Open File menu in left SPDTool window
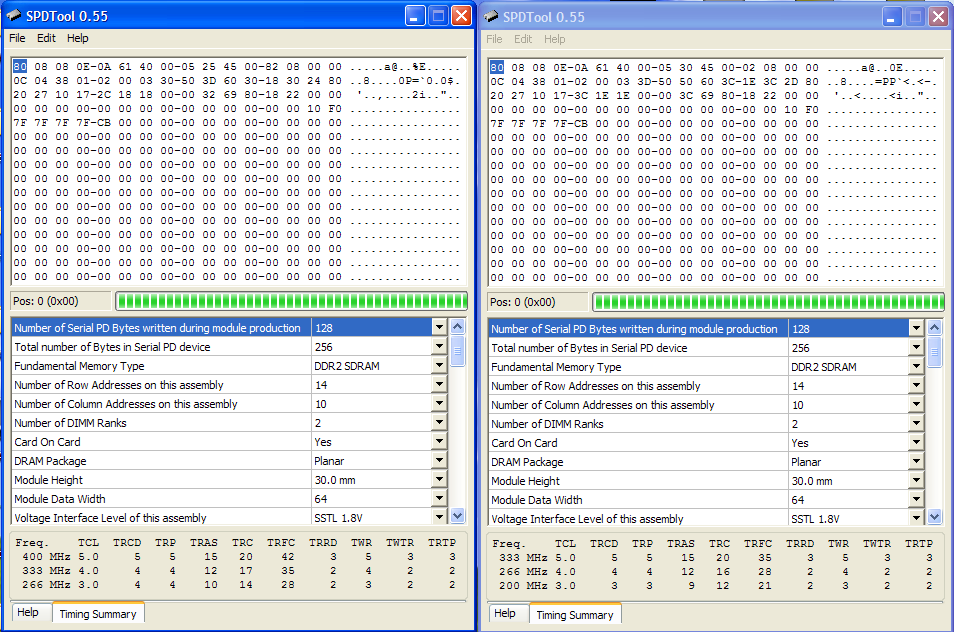 [x=17, y=38]
